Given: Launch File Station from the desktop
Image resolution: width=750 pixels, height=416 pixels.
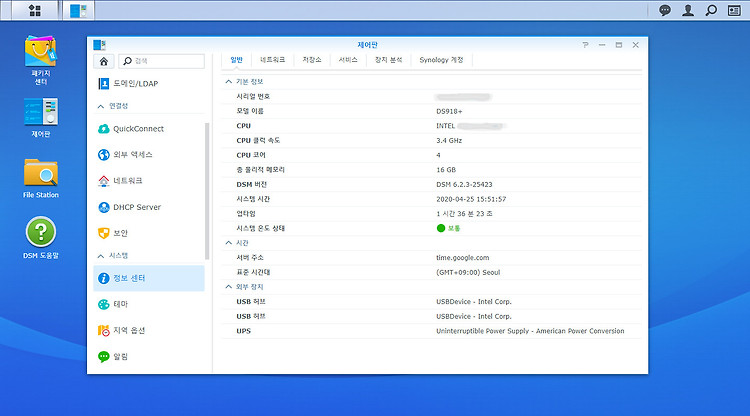Looking at the screenshot, I should 41,178.
